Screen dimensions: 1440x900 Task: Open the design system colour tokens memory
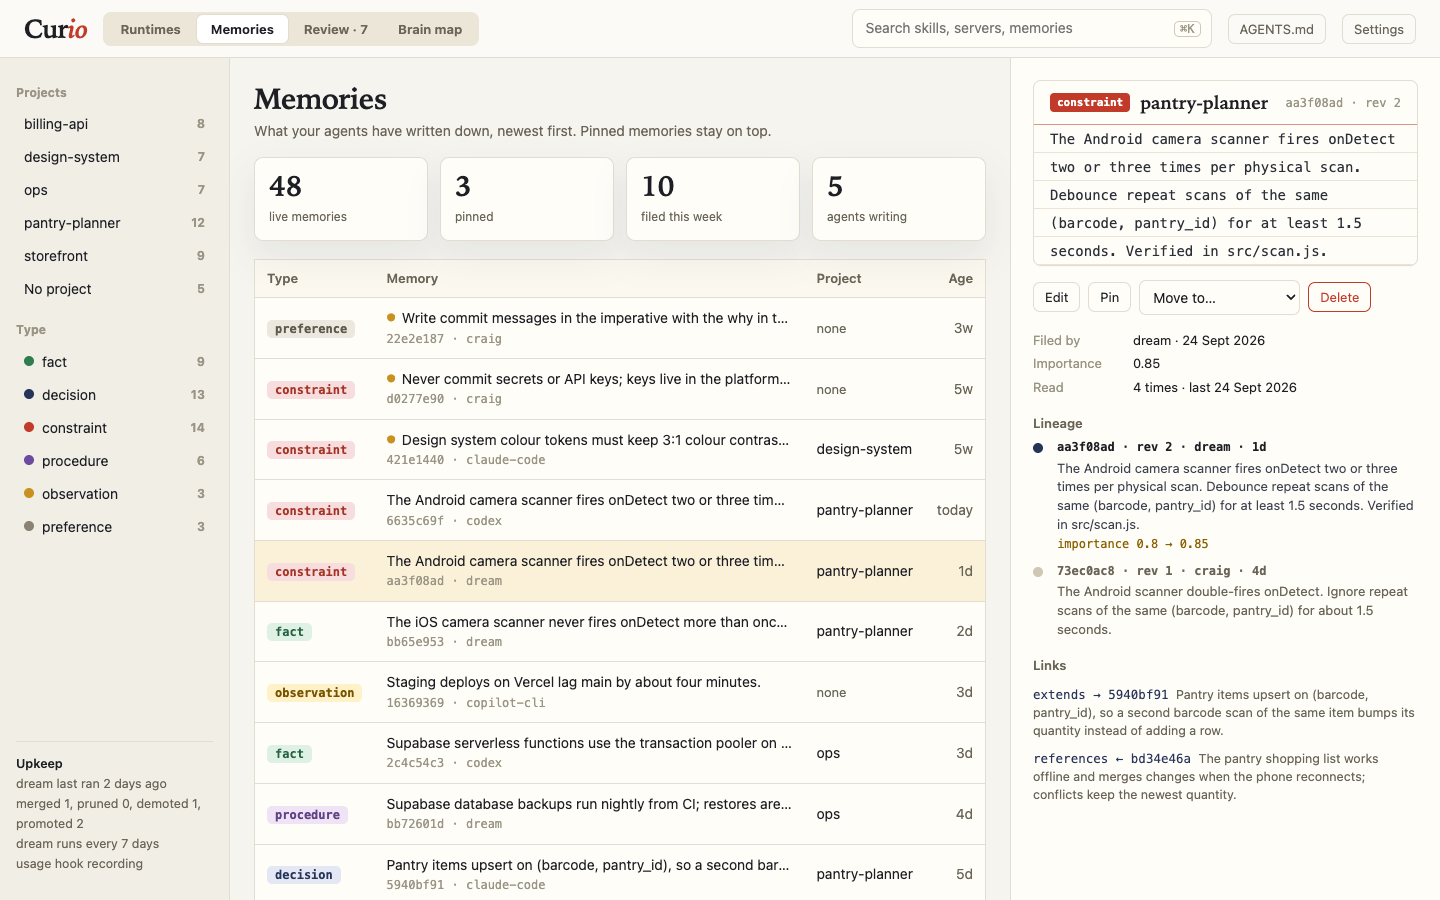pyautogui.click(x=620, y=450)
